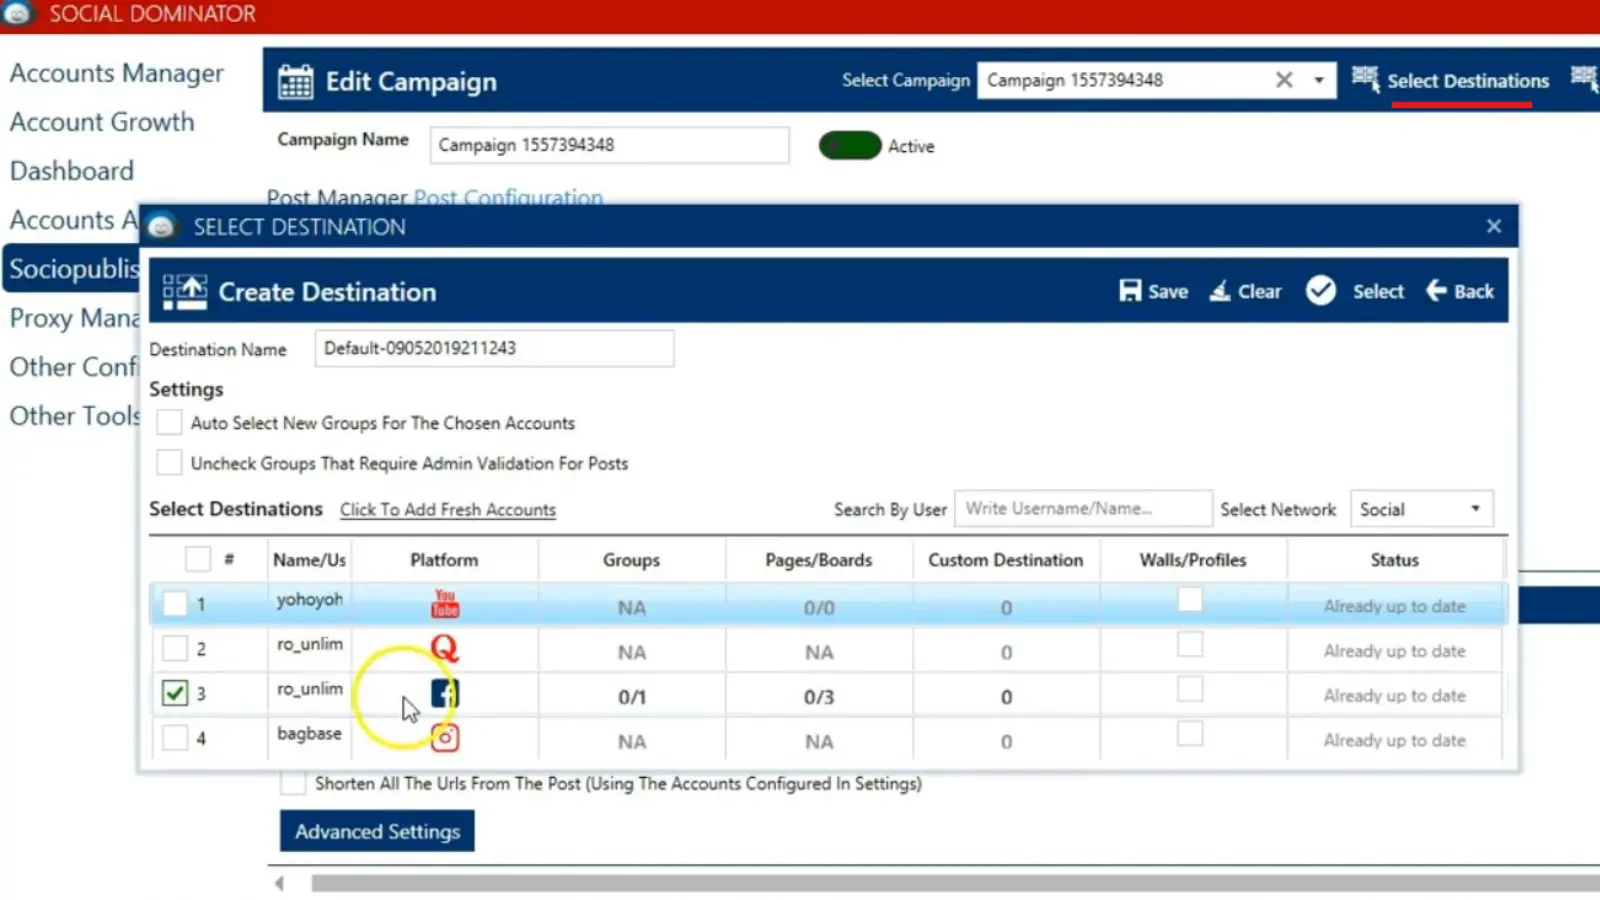The image size is (1600, 900).
Task: Click the Save floppy disk icon
Action: coord(1130,291)
